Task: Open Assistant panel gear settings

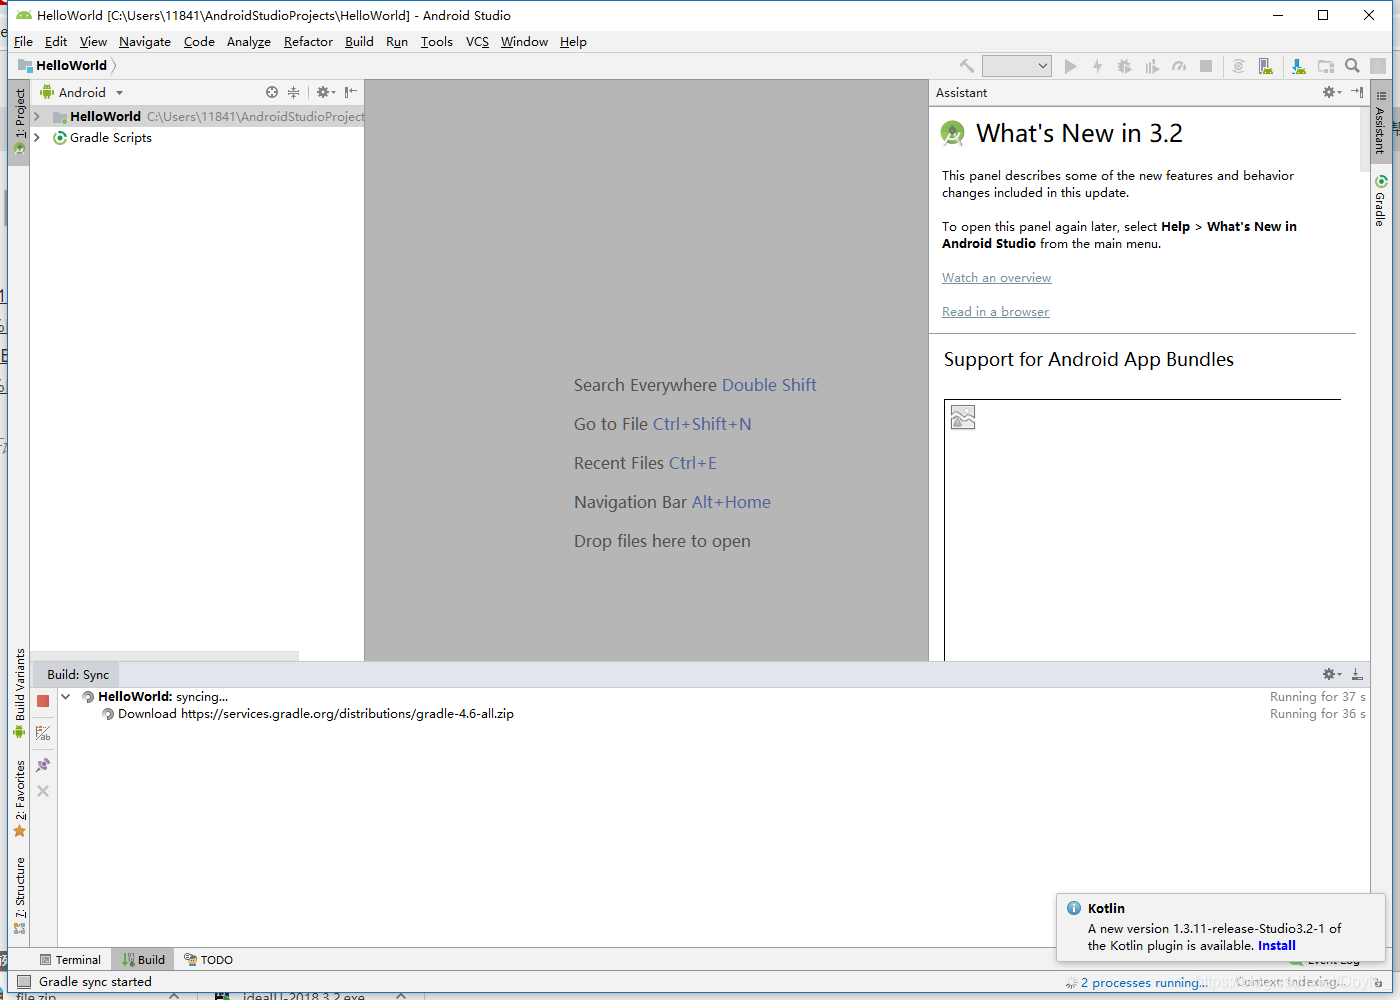Action: pyautogui.click(x=1331, y=92)
